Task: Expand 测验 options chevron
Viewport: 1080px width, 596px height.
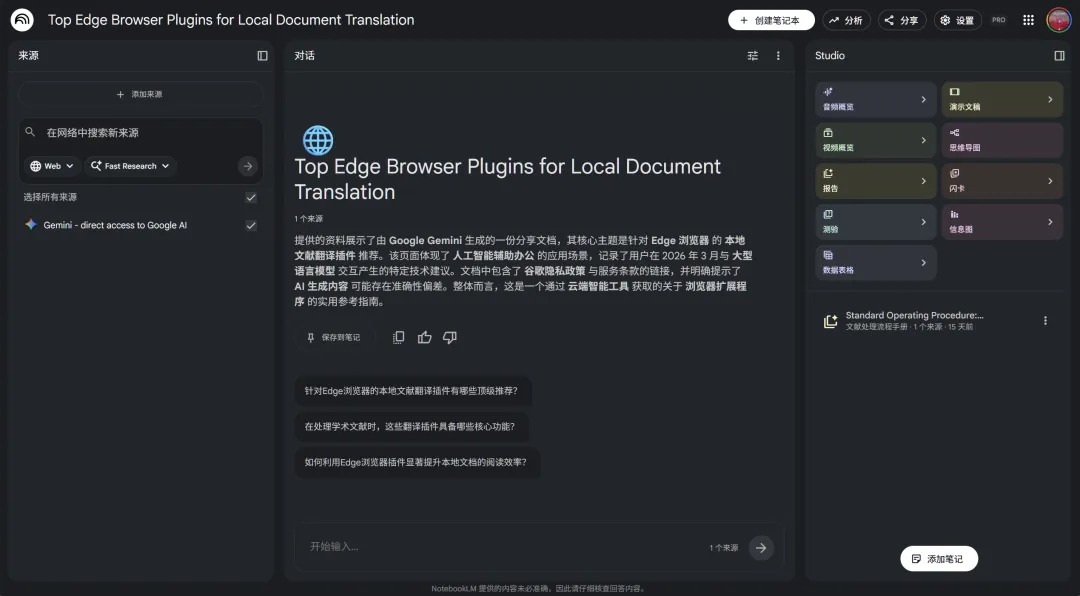Action: (x=924, y=221)
